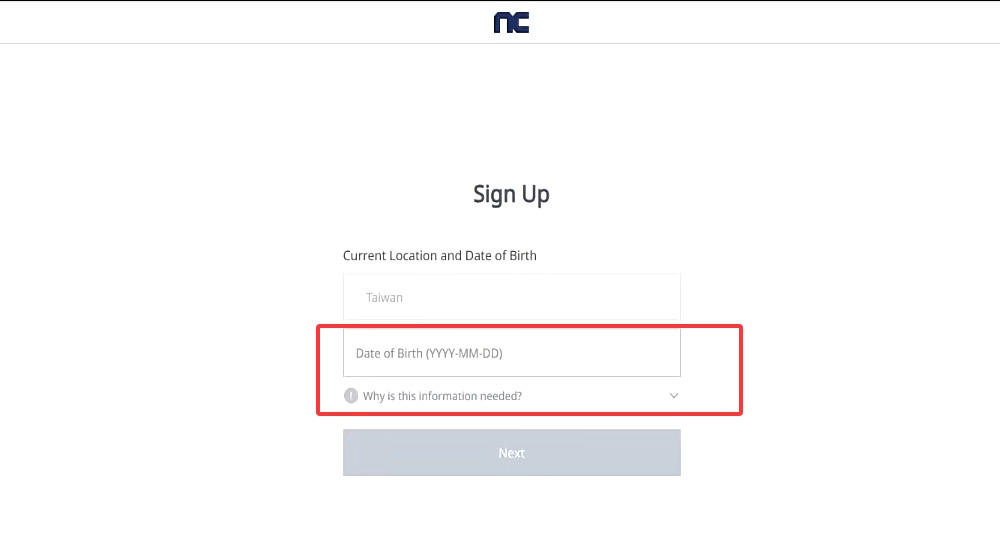The image size is (1000, 533).
Task: Click the "Current Location and Date of Birth" label
Action: tap(440, 256)
